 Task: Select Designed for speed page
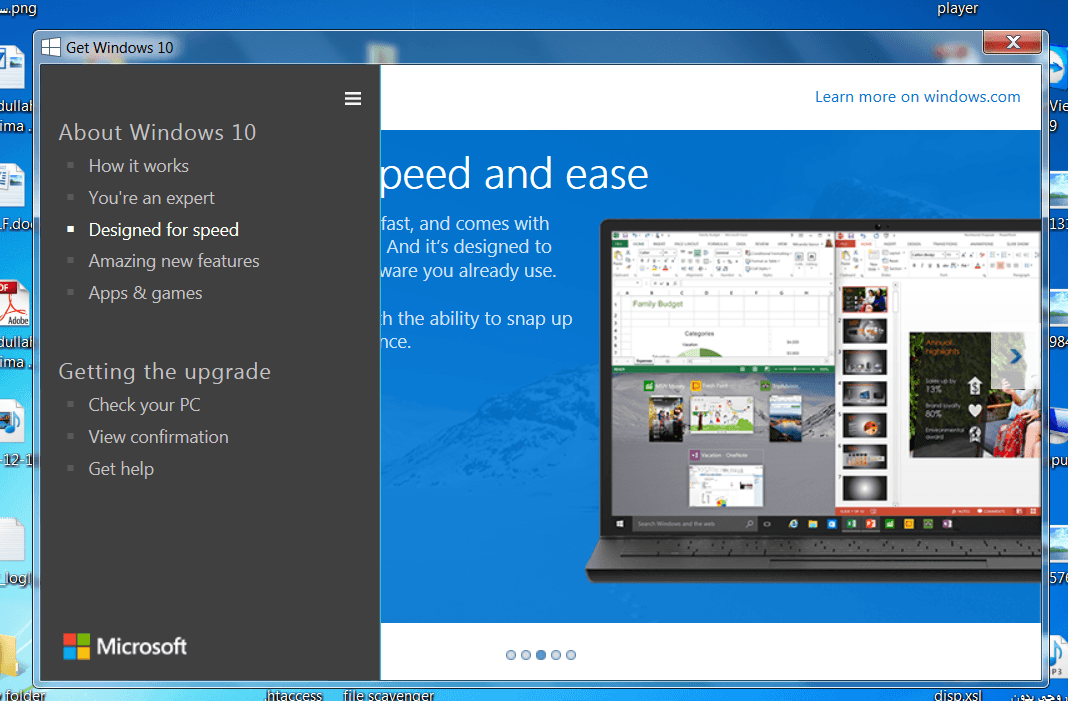[x=163, y=230]
